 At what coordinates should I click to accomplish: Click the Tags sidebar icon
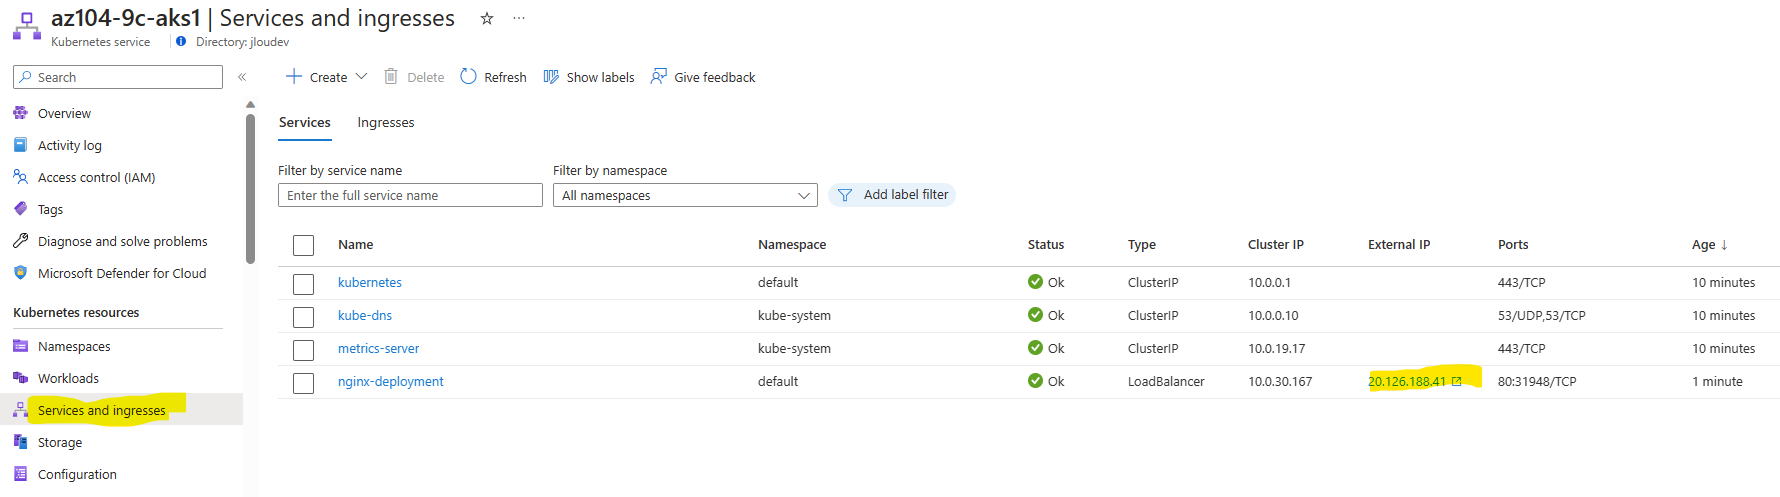coord(20,209)
